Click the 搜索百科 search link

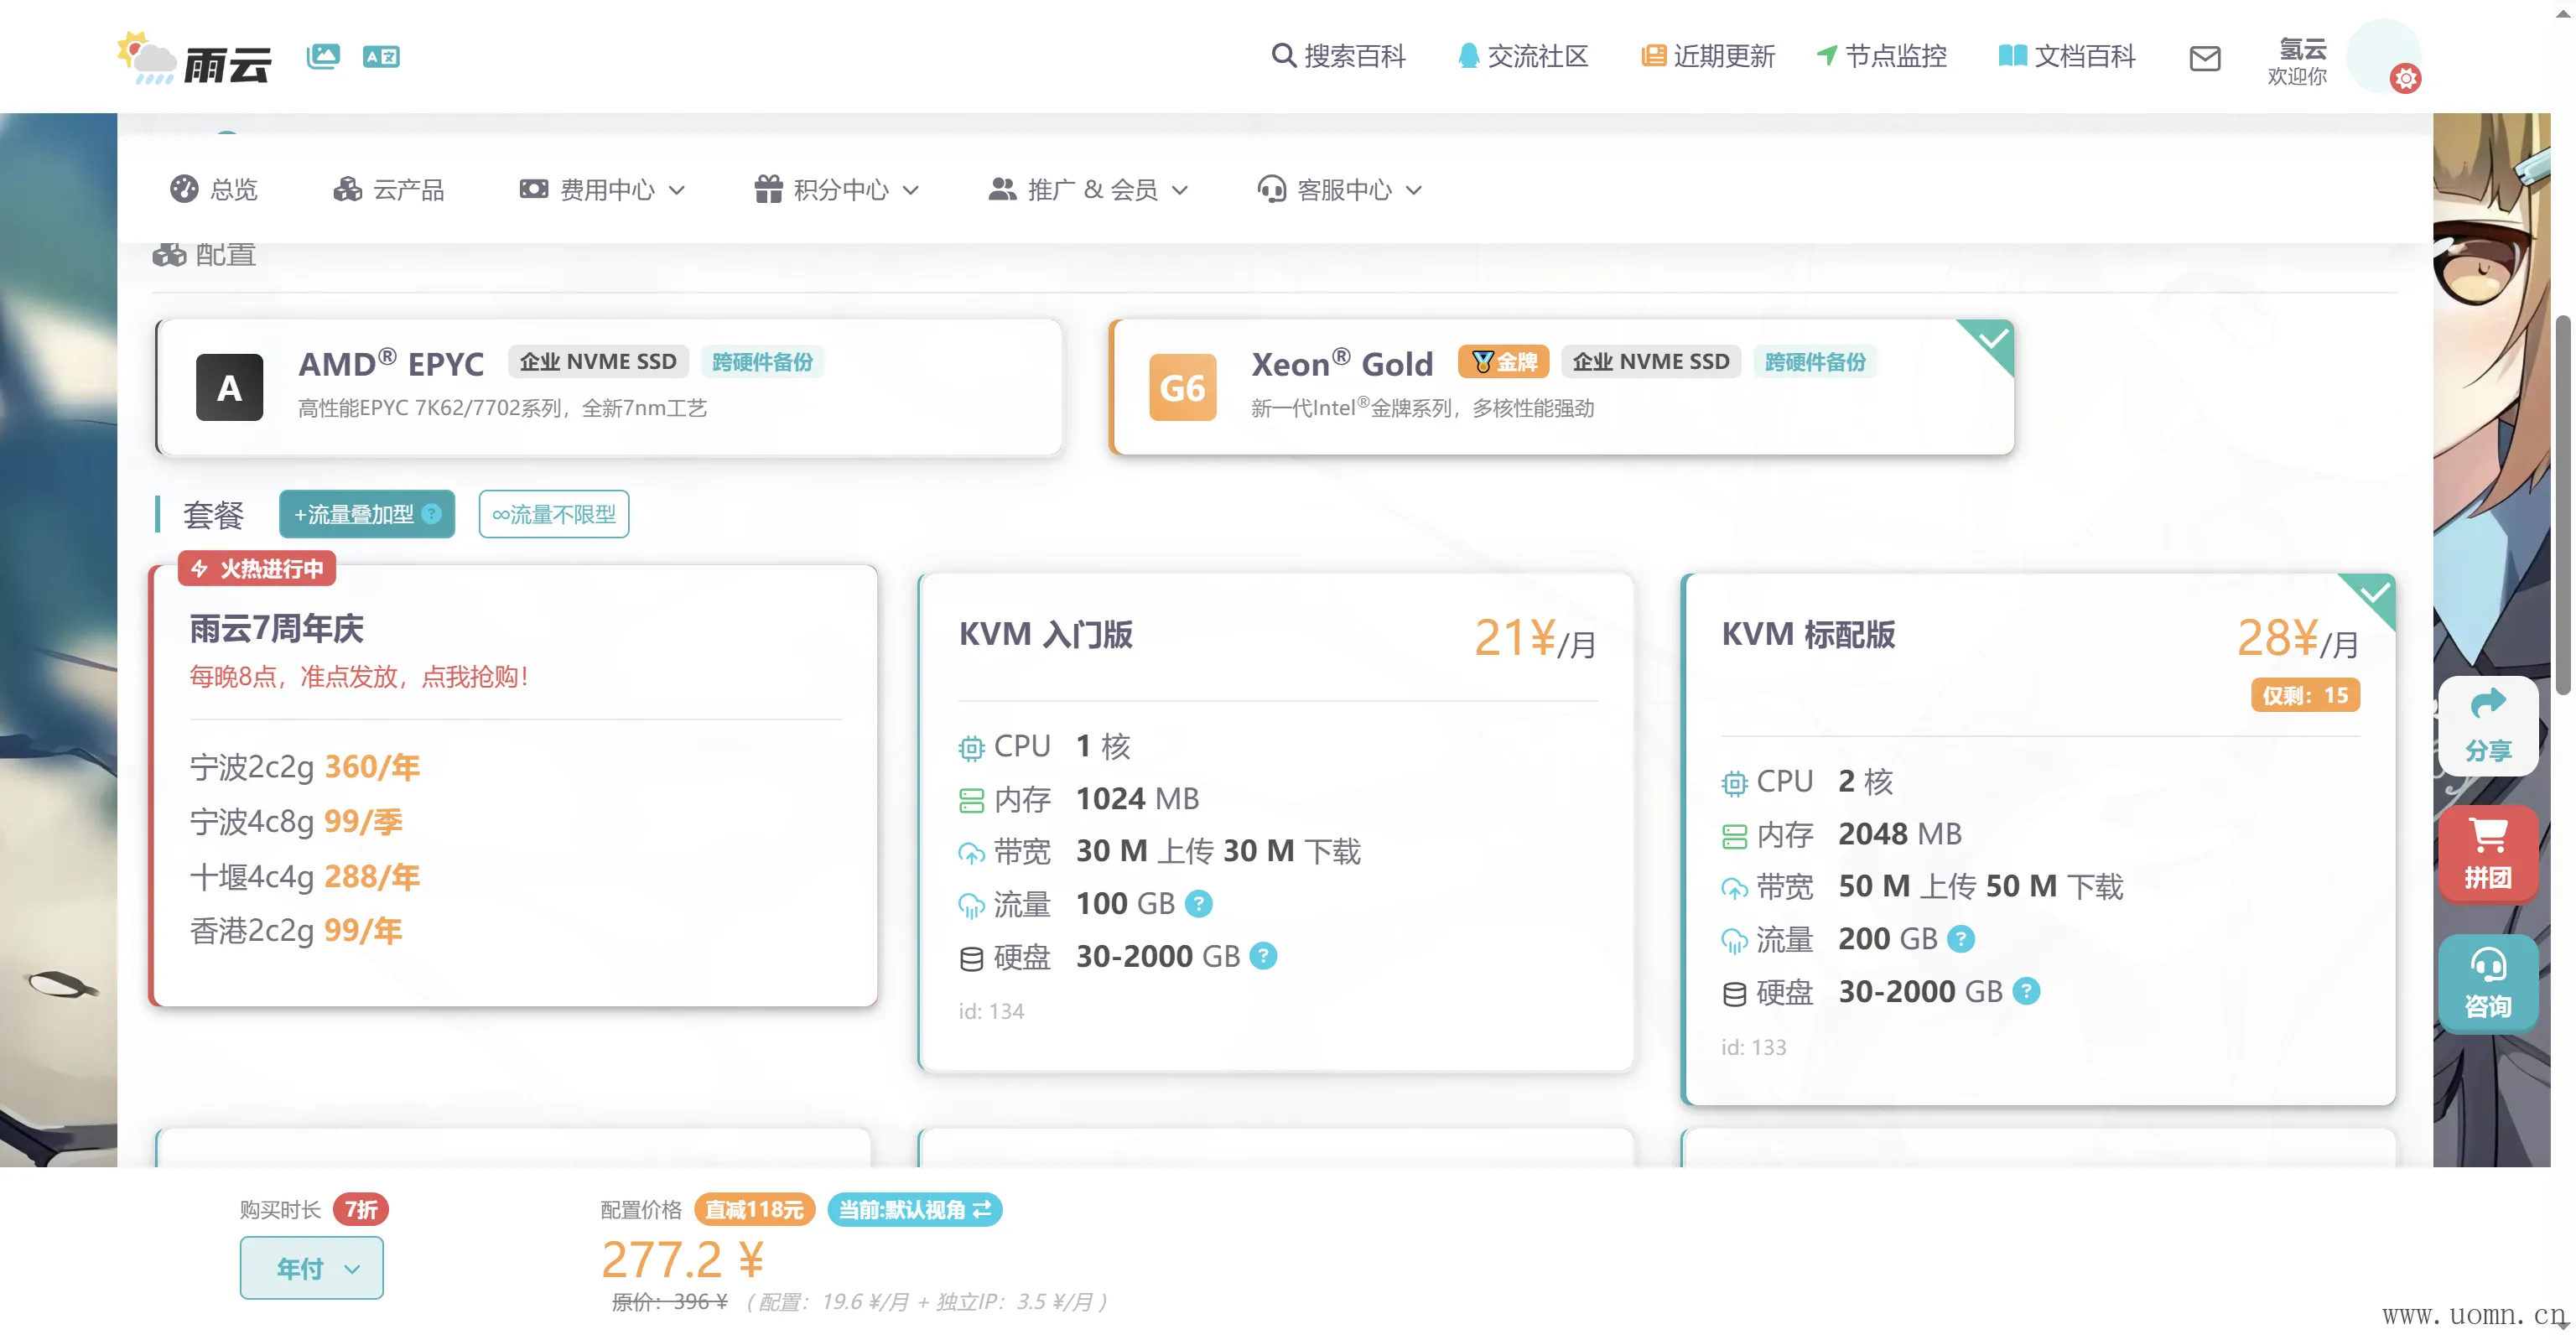(1338, 56)
